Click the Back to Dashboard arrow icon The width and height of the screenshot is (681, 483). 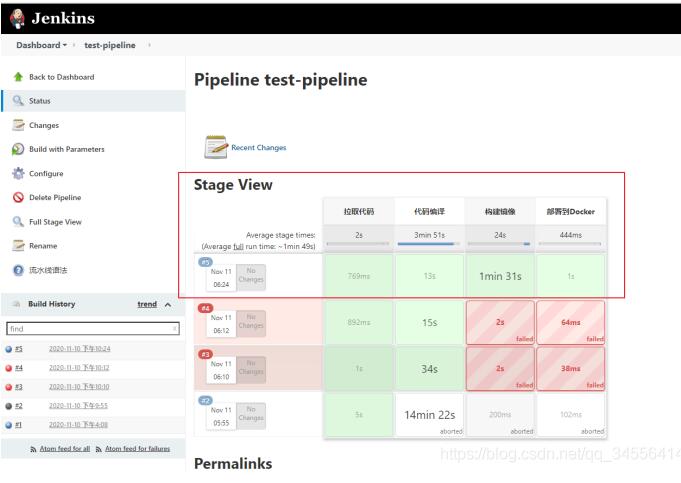[x=18, y=77]
